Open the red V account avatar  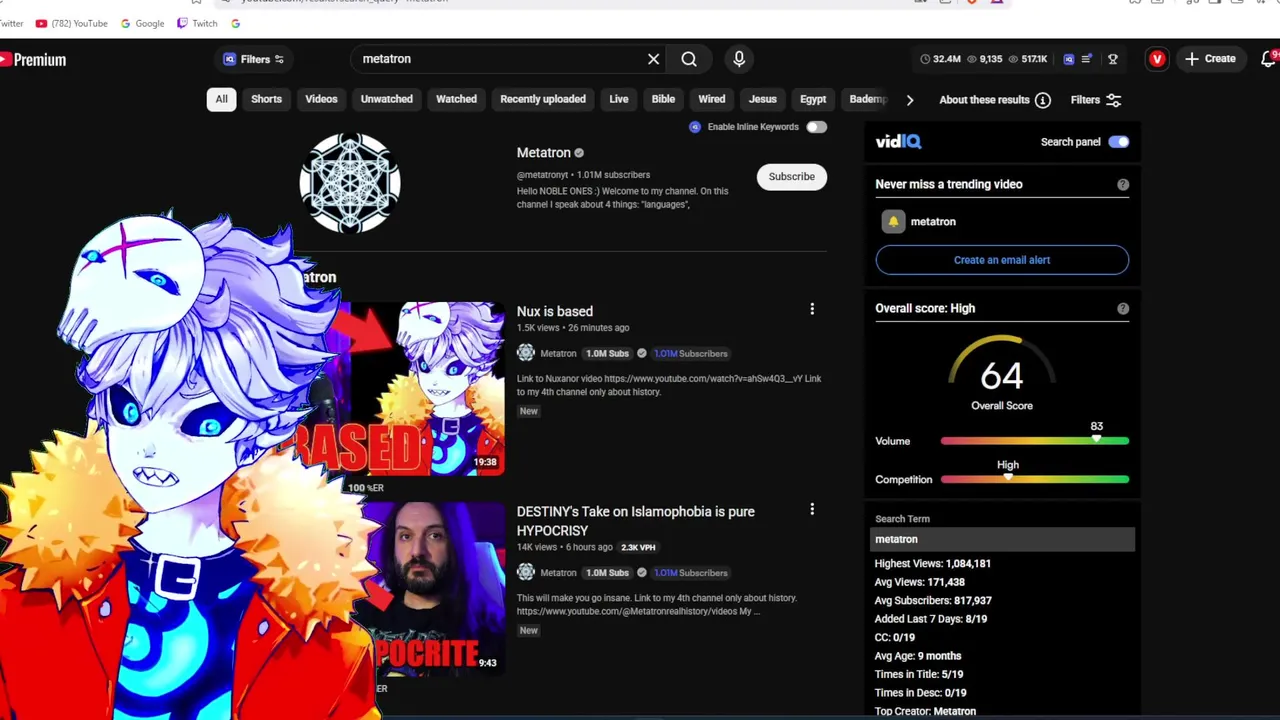click(1157, 59)
